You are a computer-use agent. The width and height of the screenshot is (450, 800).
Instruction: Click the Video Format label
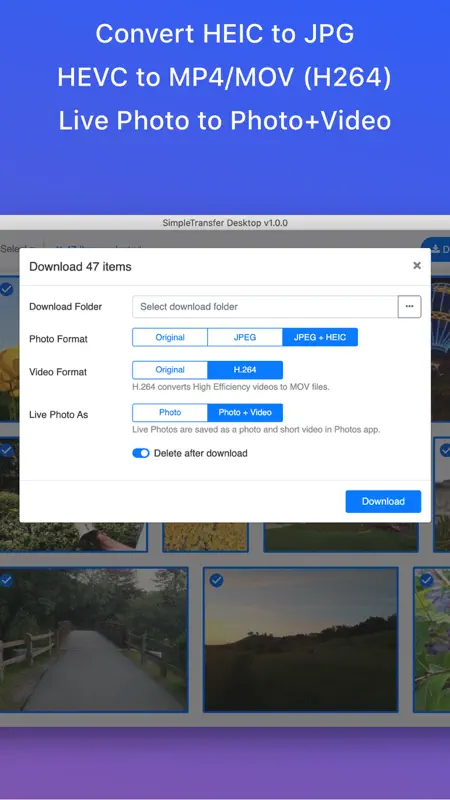[x=58, y=371]
